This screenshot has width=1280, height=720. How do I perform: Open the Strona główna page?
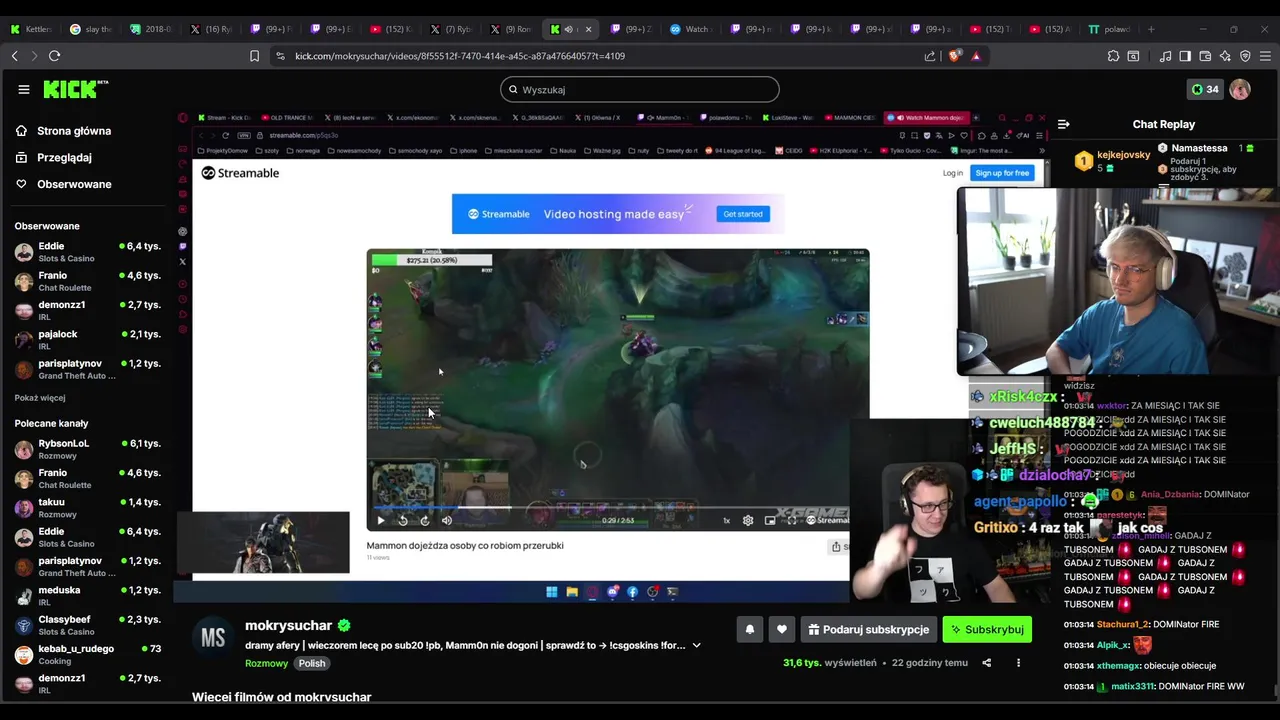(x=74, y=131)
